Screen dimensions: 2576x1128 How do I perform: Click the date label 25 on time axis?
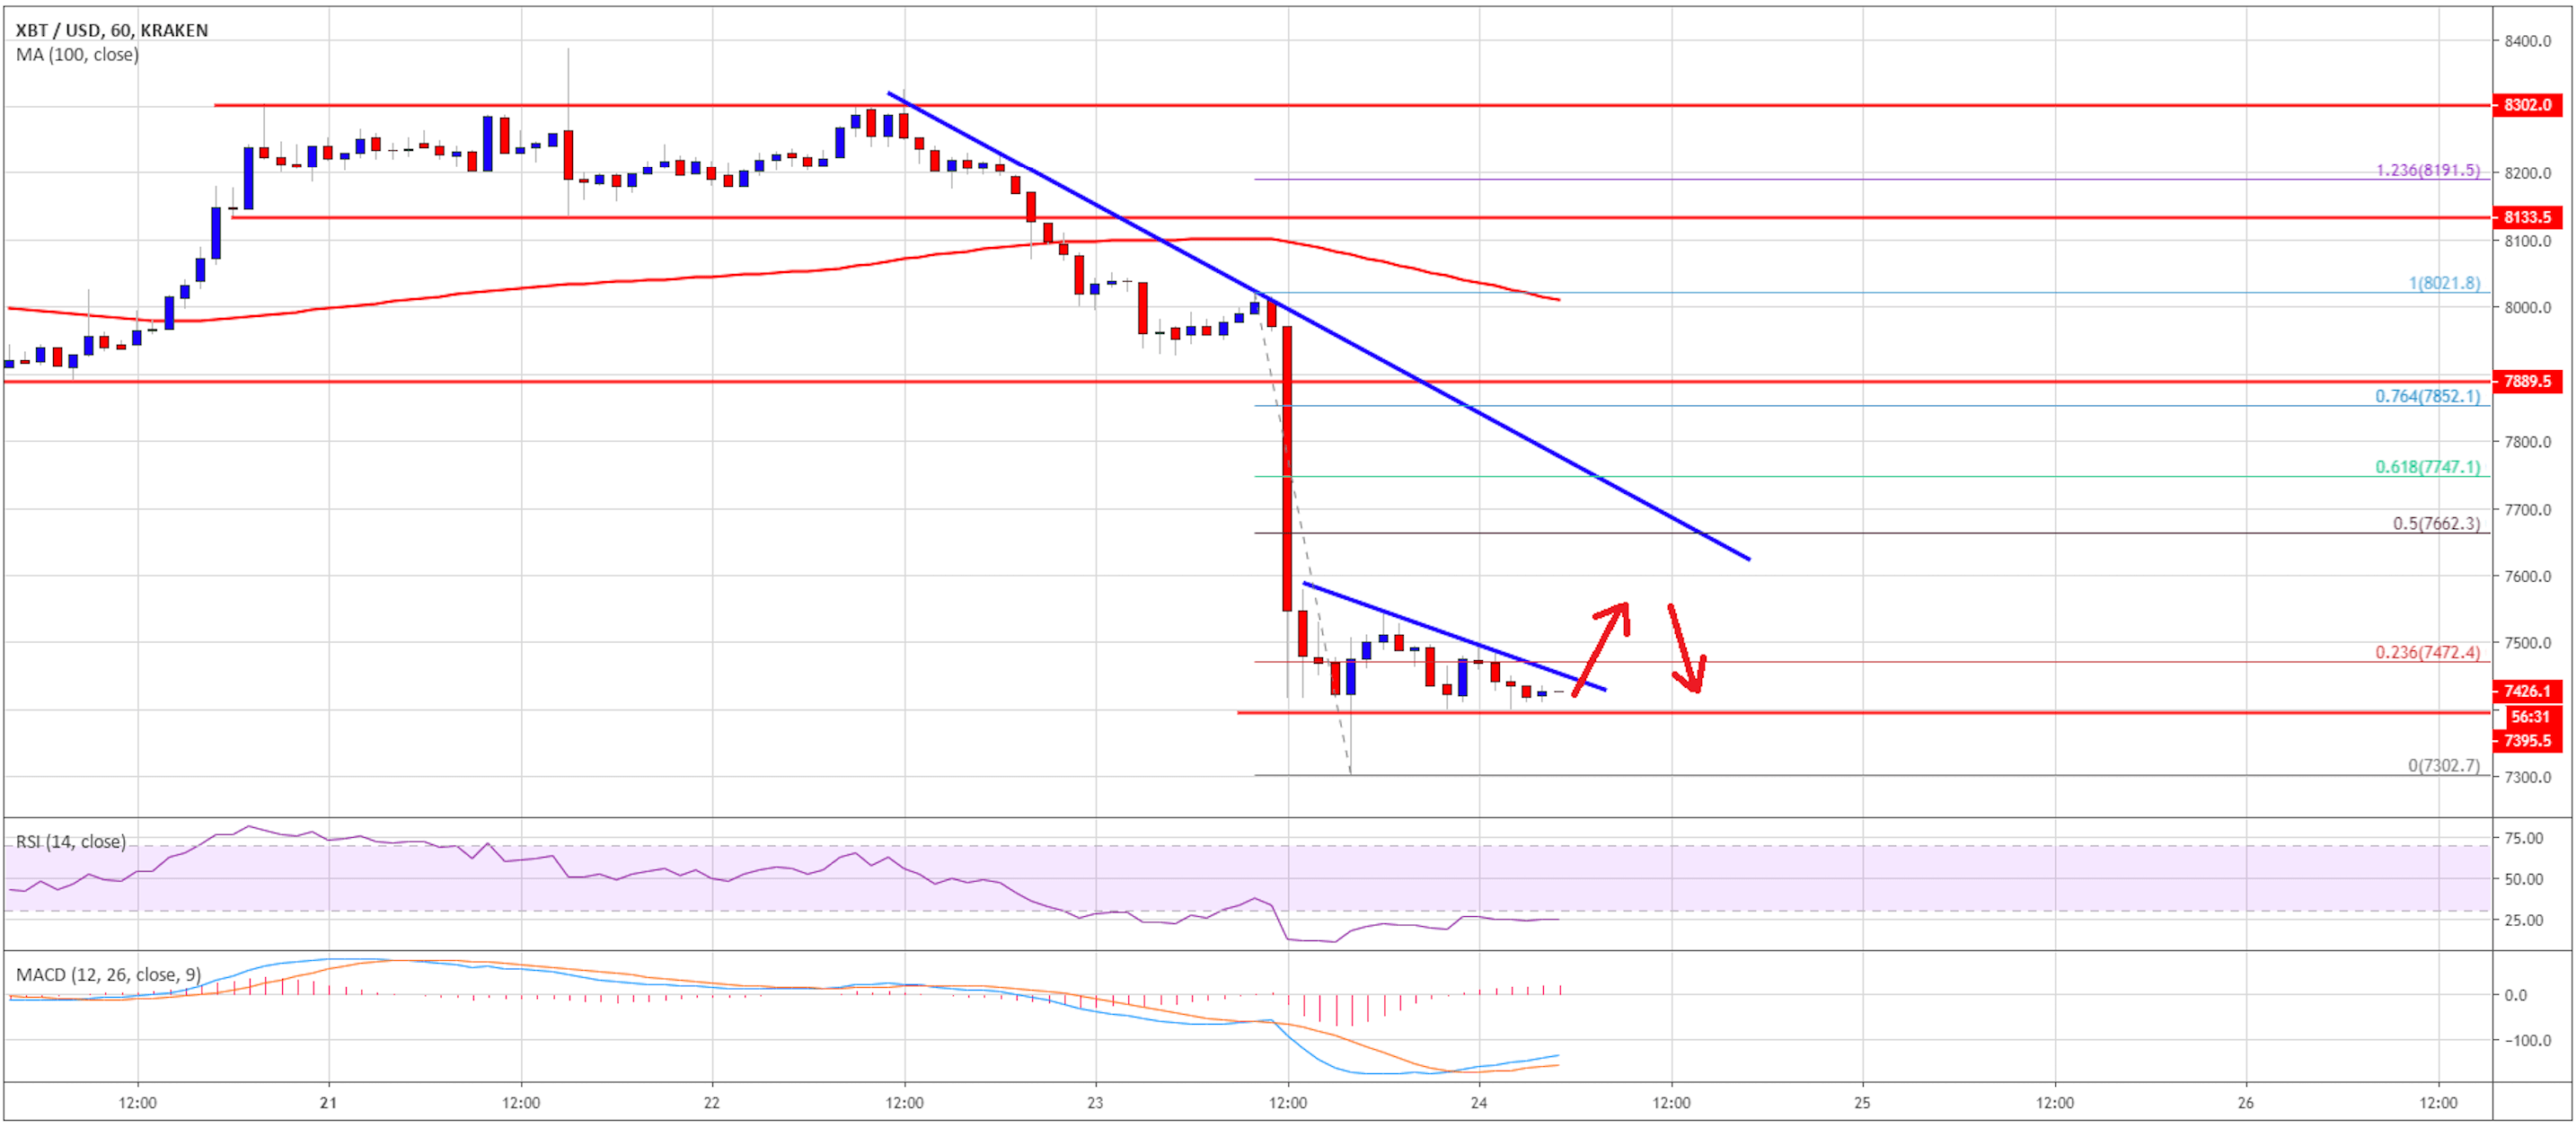click(1862, 1102)
